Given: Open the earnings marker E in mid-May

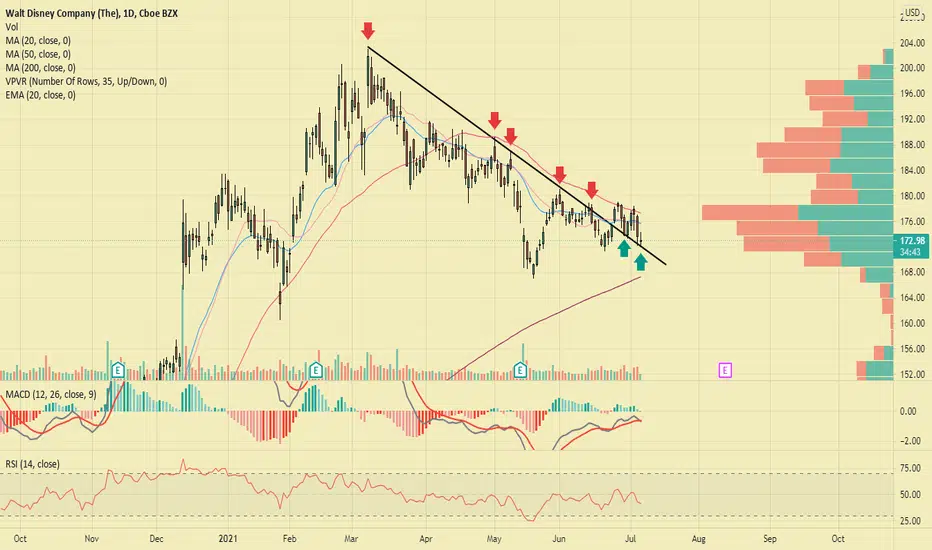Looking at the screenshot, I should [520, 370].
